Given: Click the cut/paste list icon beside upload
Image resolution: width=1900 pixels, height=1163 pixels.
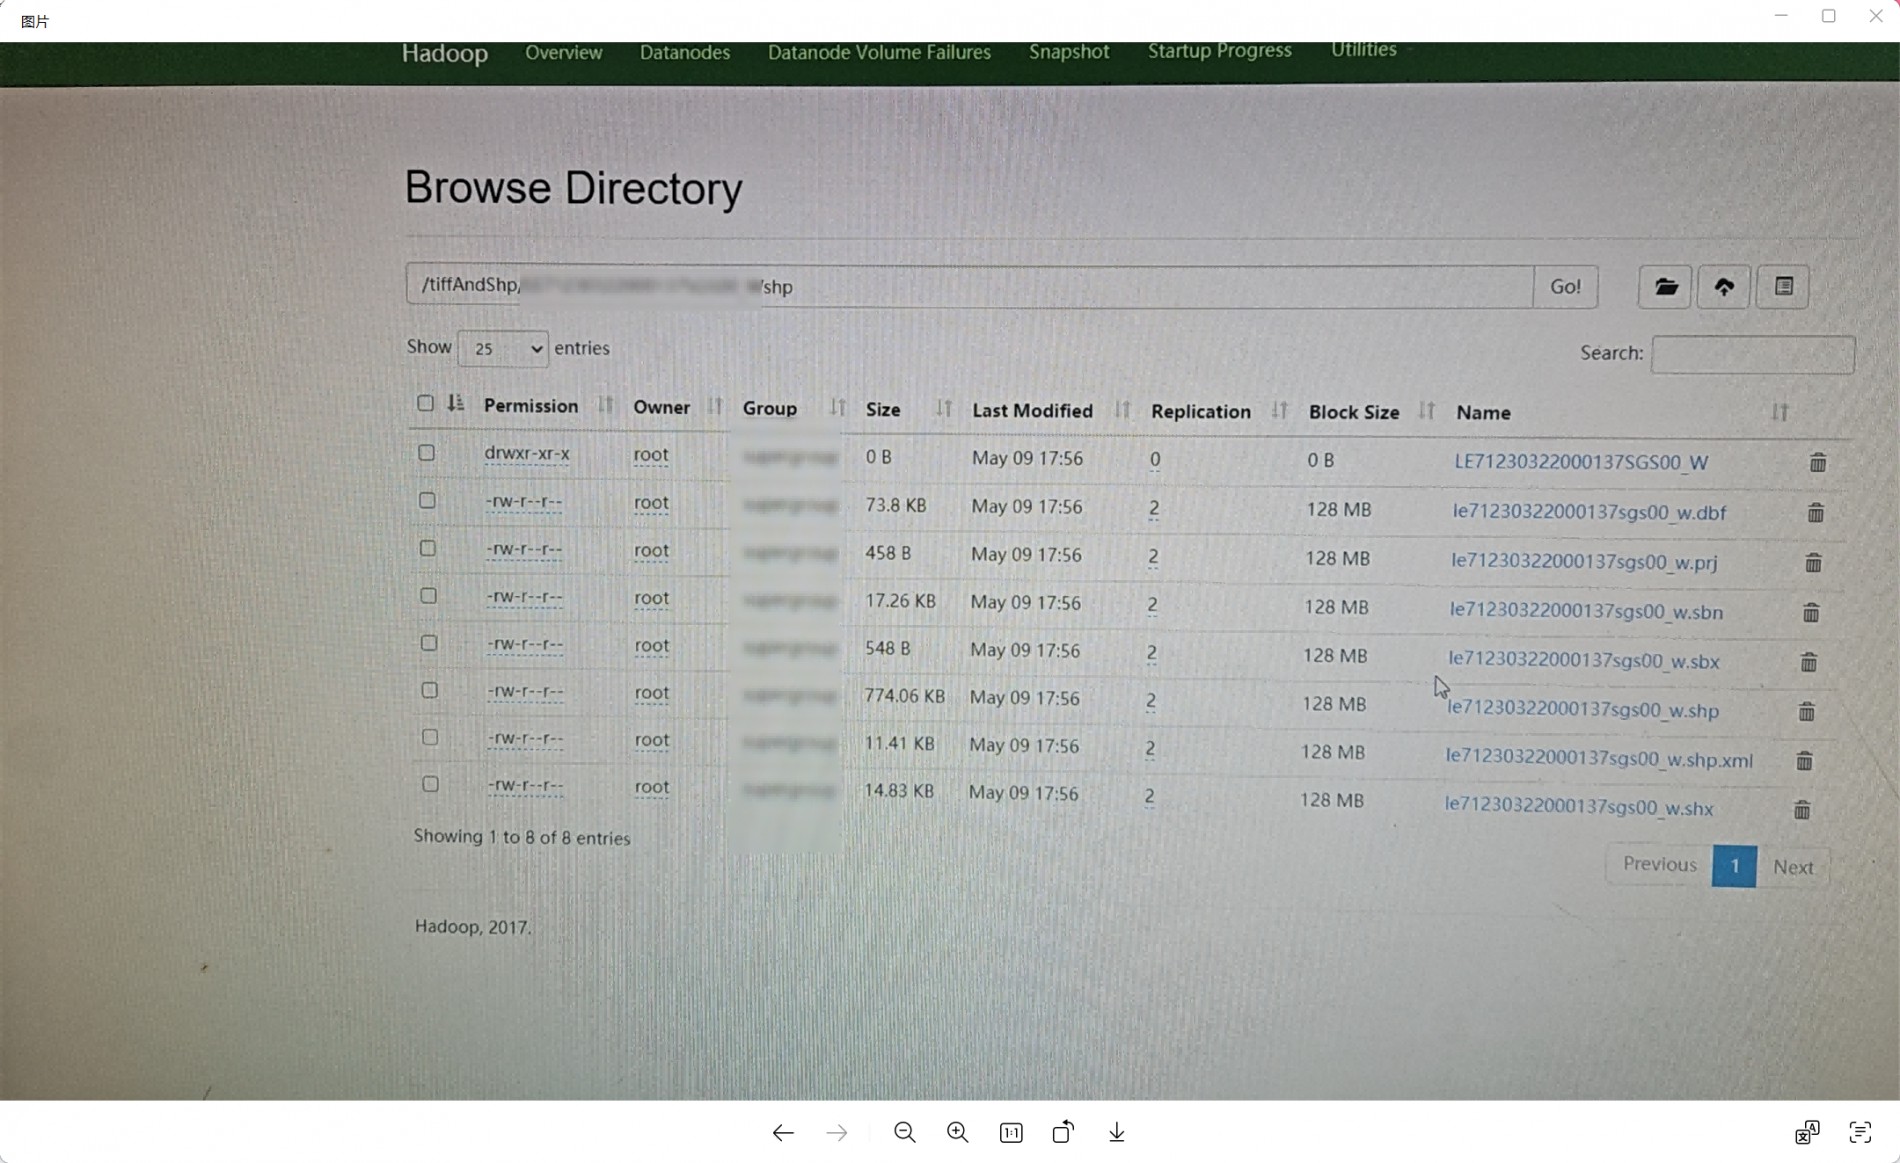Looking at the screenshot, I should [1783, 287].
